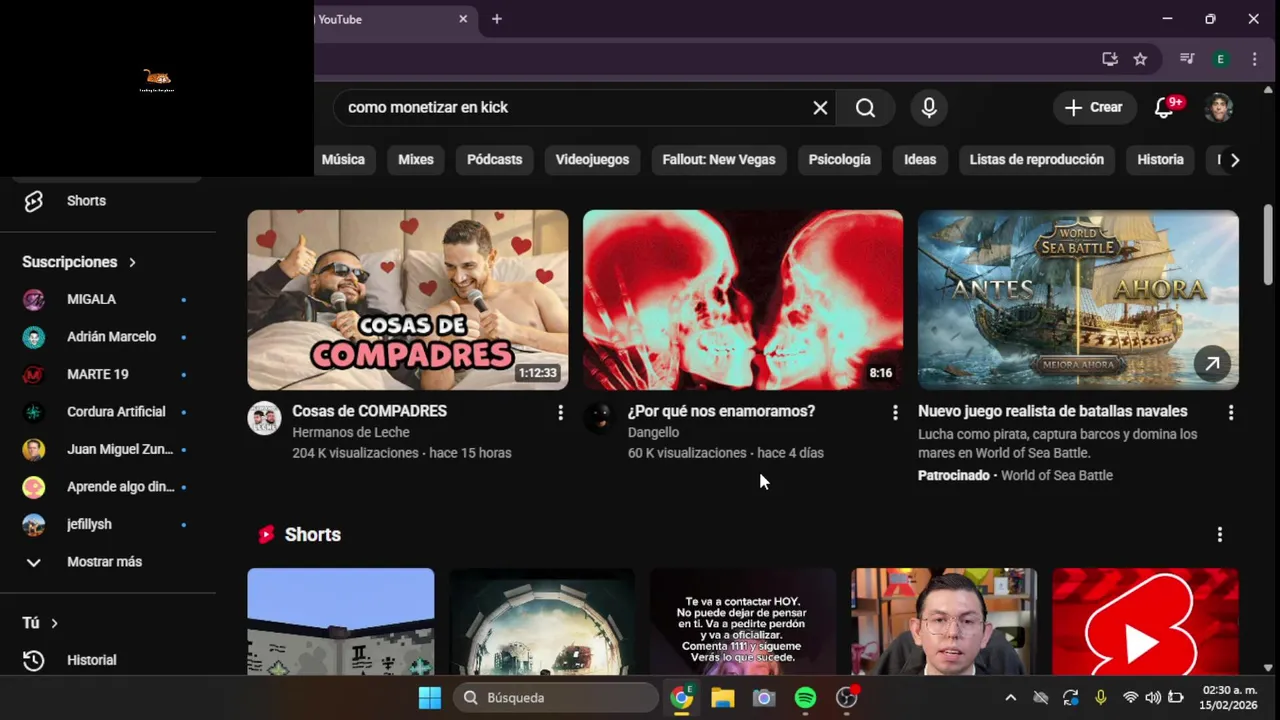Viewport: 1280px width, 720px height.
Task: Select the Fallout: New Vegas chip
Action: [x=719, y=160]
